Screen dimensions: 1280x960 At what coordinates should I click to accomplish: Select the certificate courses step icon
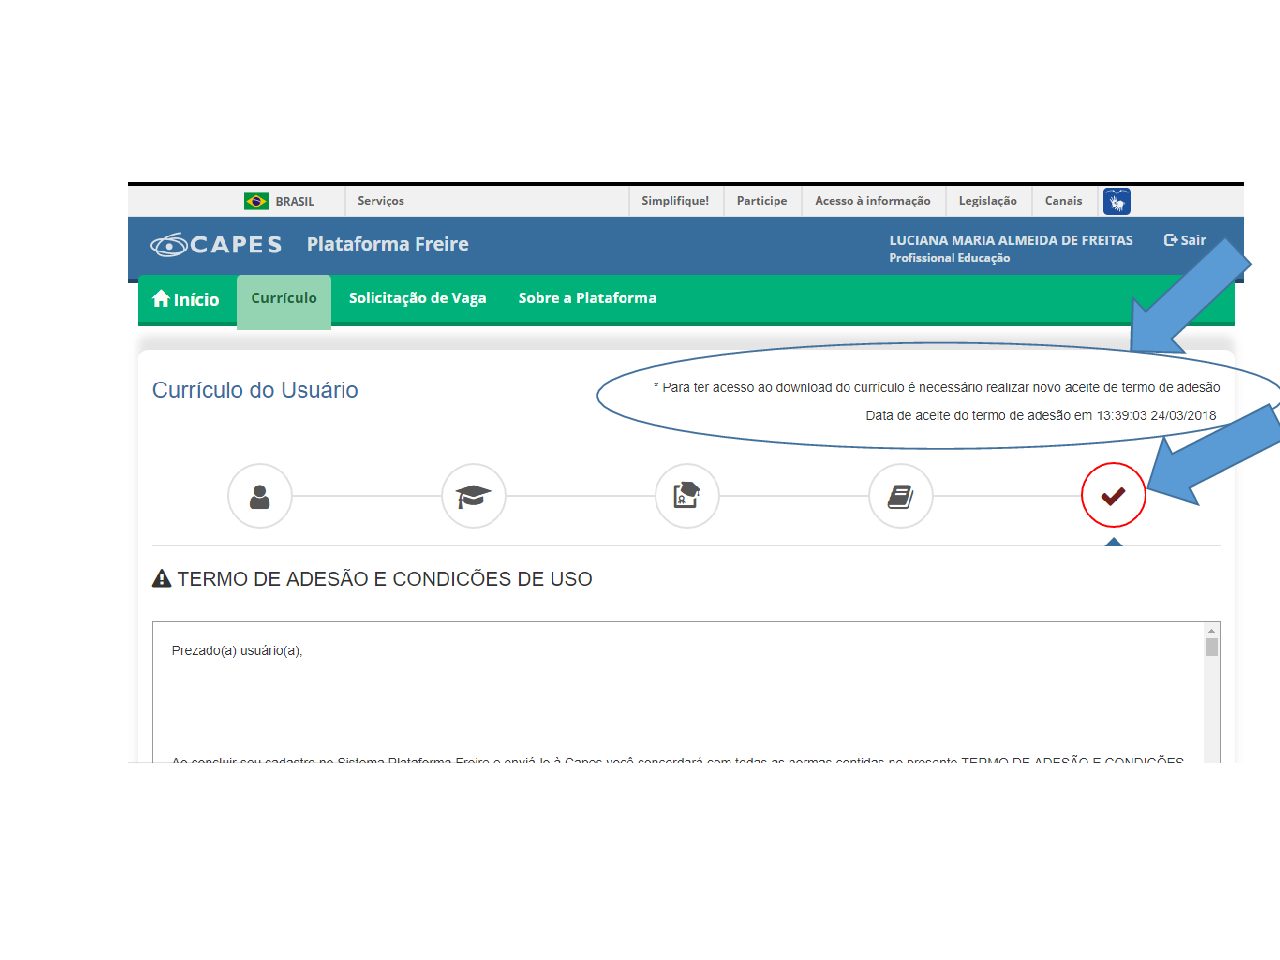687,496
